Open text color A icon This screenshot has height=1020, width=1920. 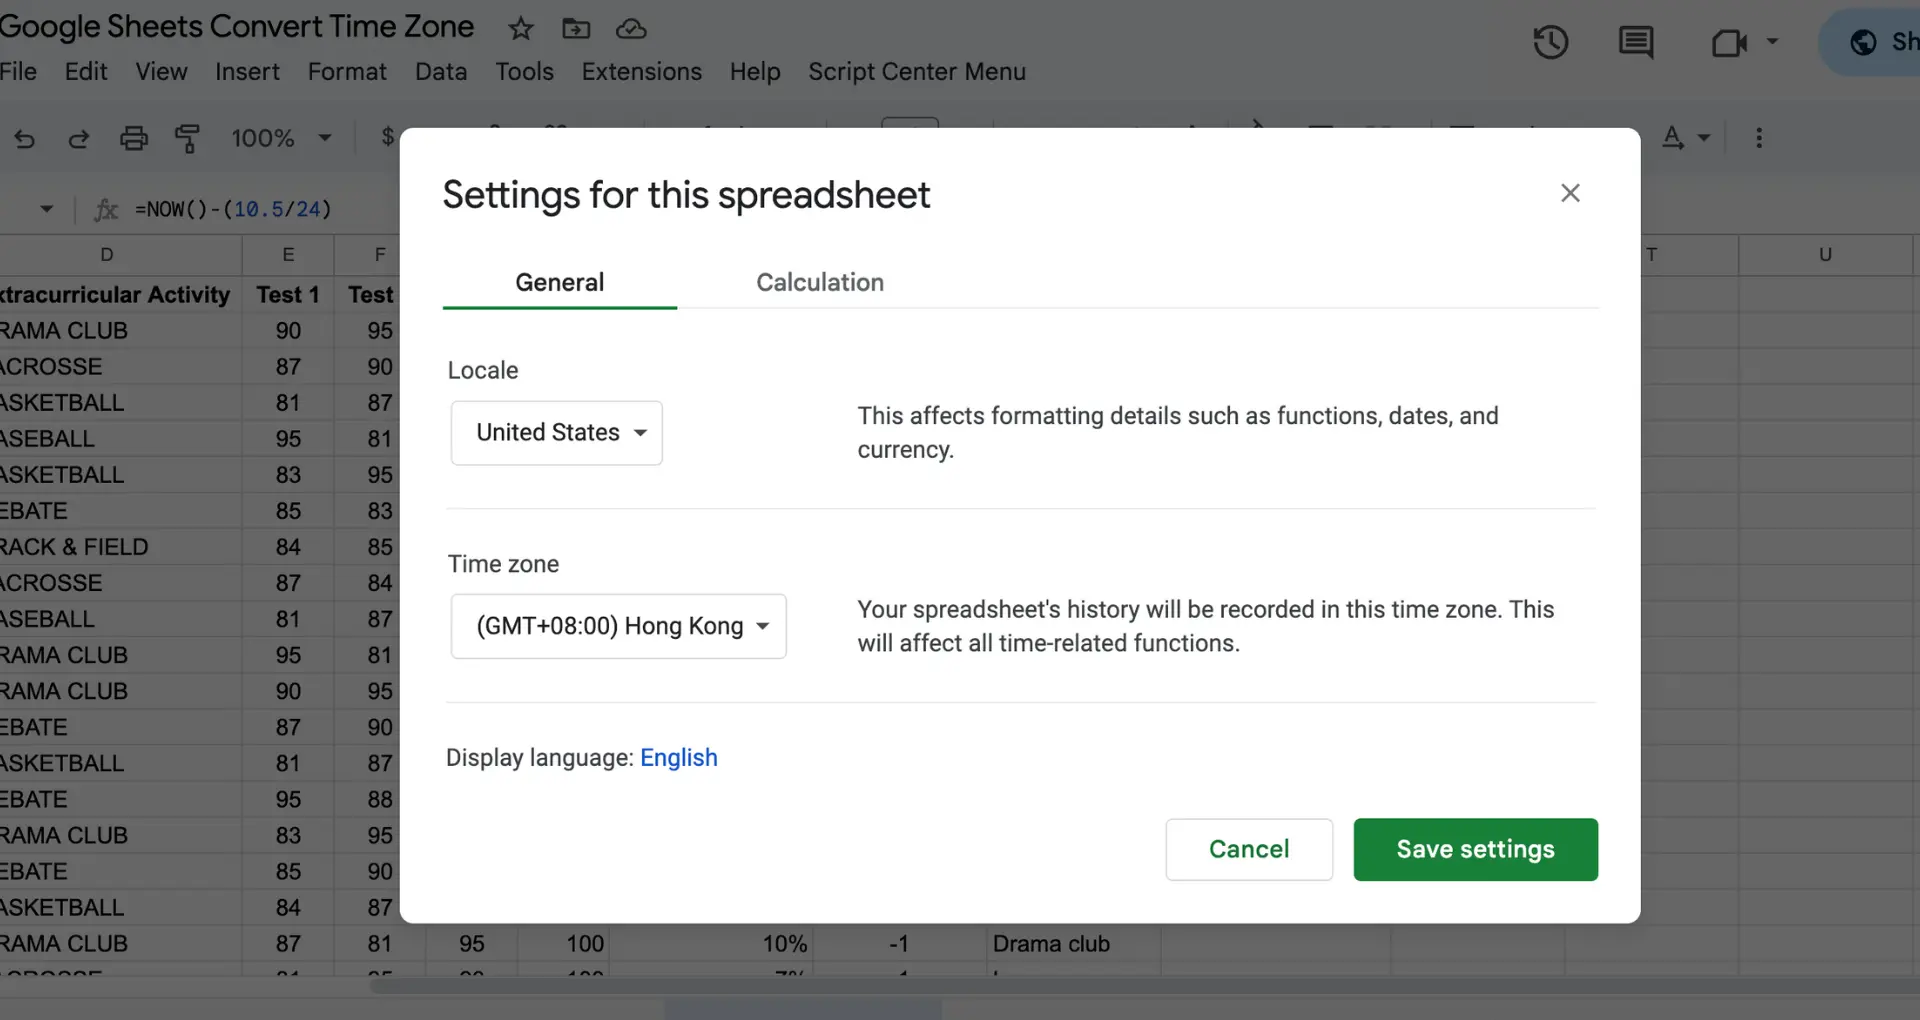pos(1673,138)
